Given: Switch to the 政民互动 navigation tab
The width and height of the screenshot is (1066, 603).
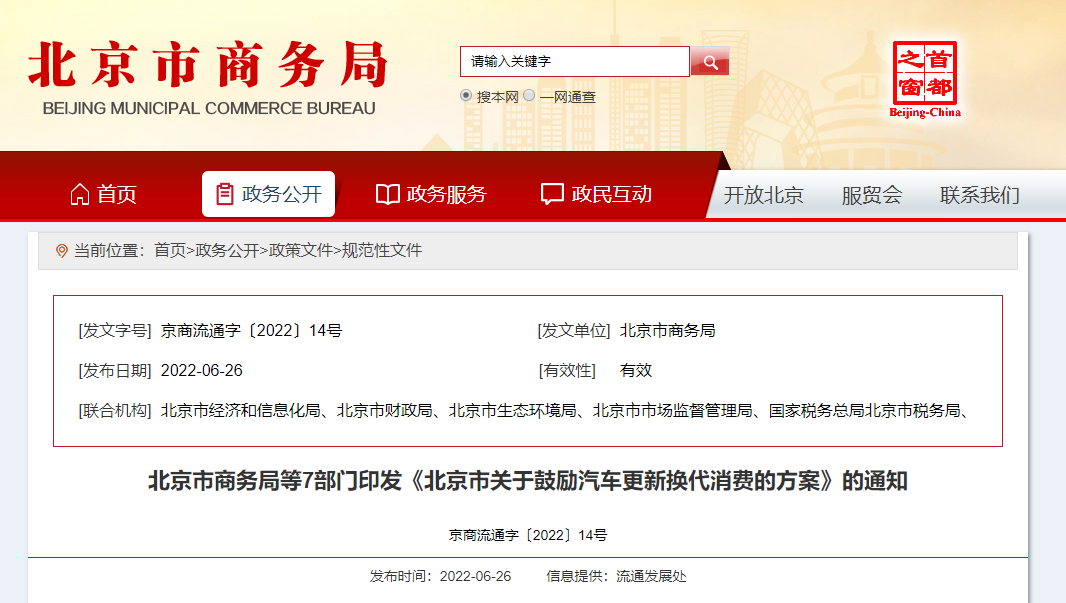Looking at the screenshot, I should [x=596, y=194].
